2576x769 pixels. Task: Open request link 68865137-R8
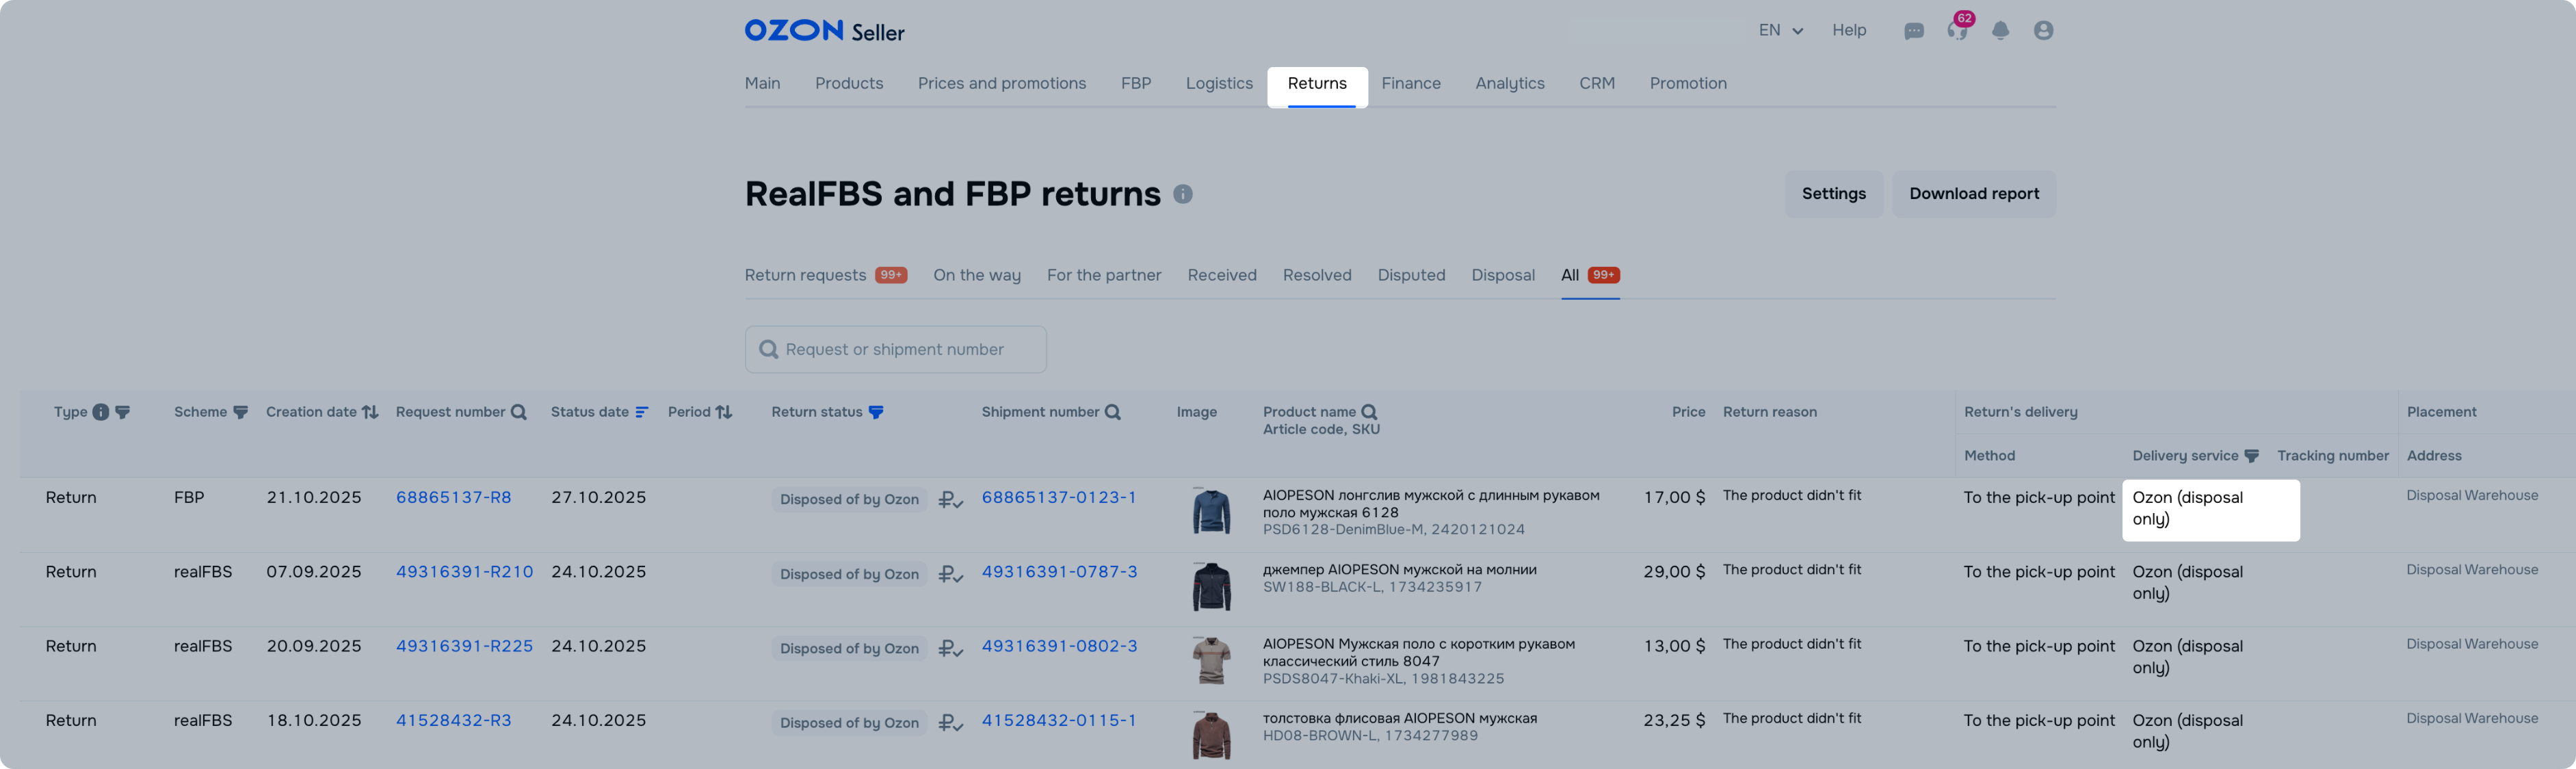tap(453, 497)
